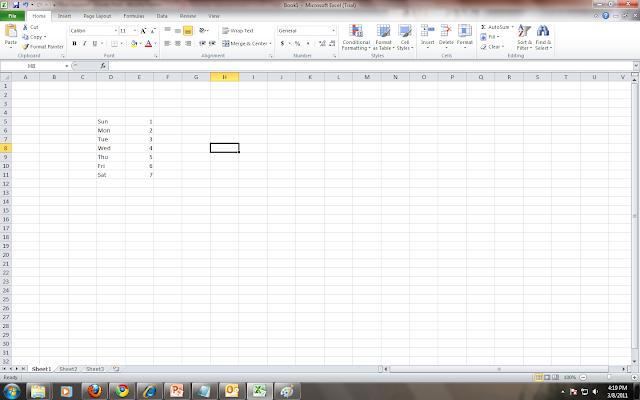Click Page Layout view in status bar

(x=547, y=377)
